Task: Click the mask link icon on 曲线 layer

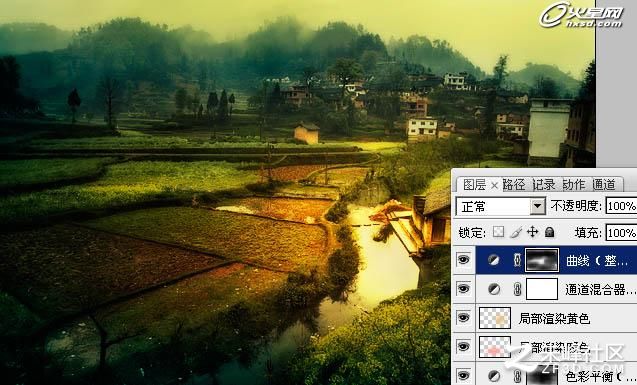Action: coord(517,260)
